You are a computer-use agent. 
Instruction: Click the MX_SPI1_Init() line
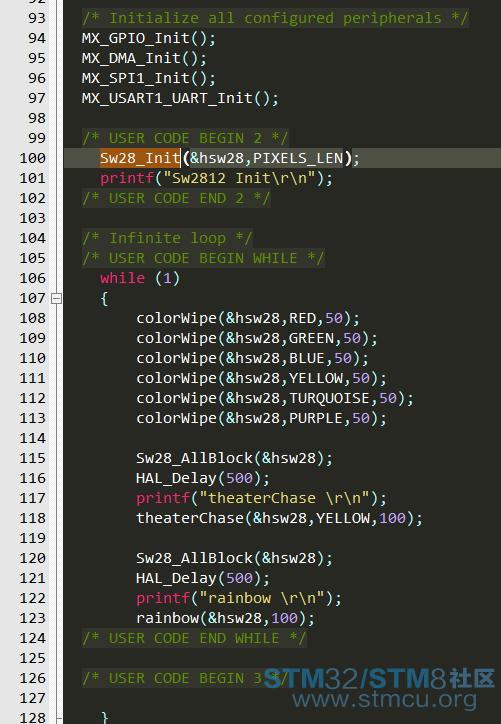click(x=149, y=78)
